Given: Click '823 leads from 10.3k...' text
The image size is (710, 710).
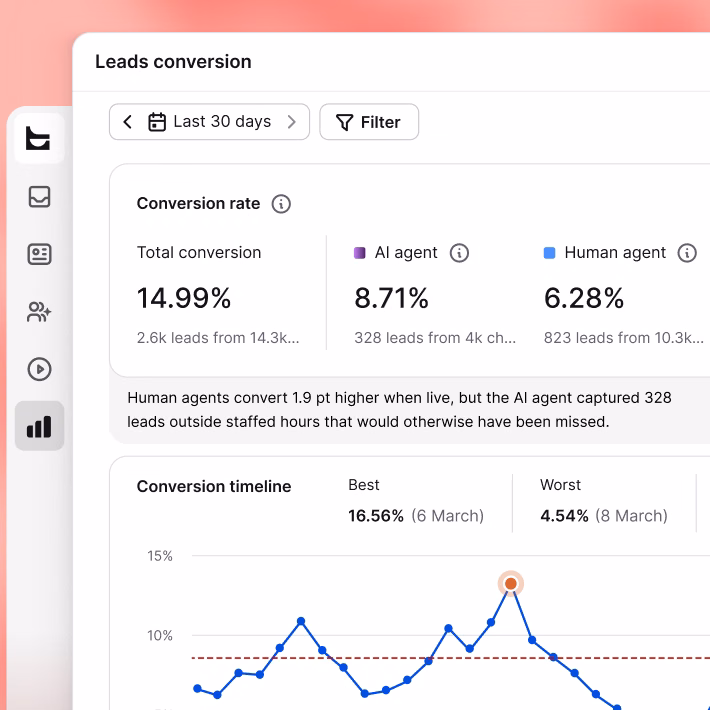Looking at the screenshot, I should point(624,338).
